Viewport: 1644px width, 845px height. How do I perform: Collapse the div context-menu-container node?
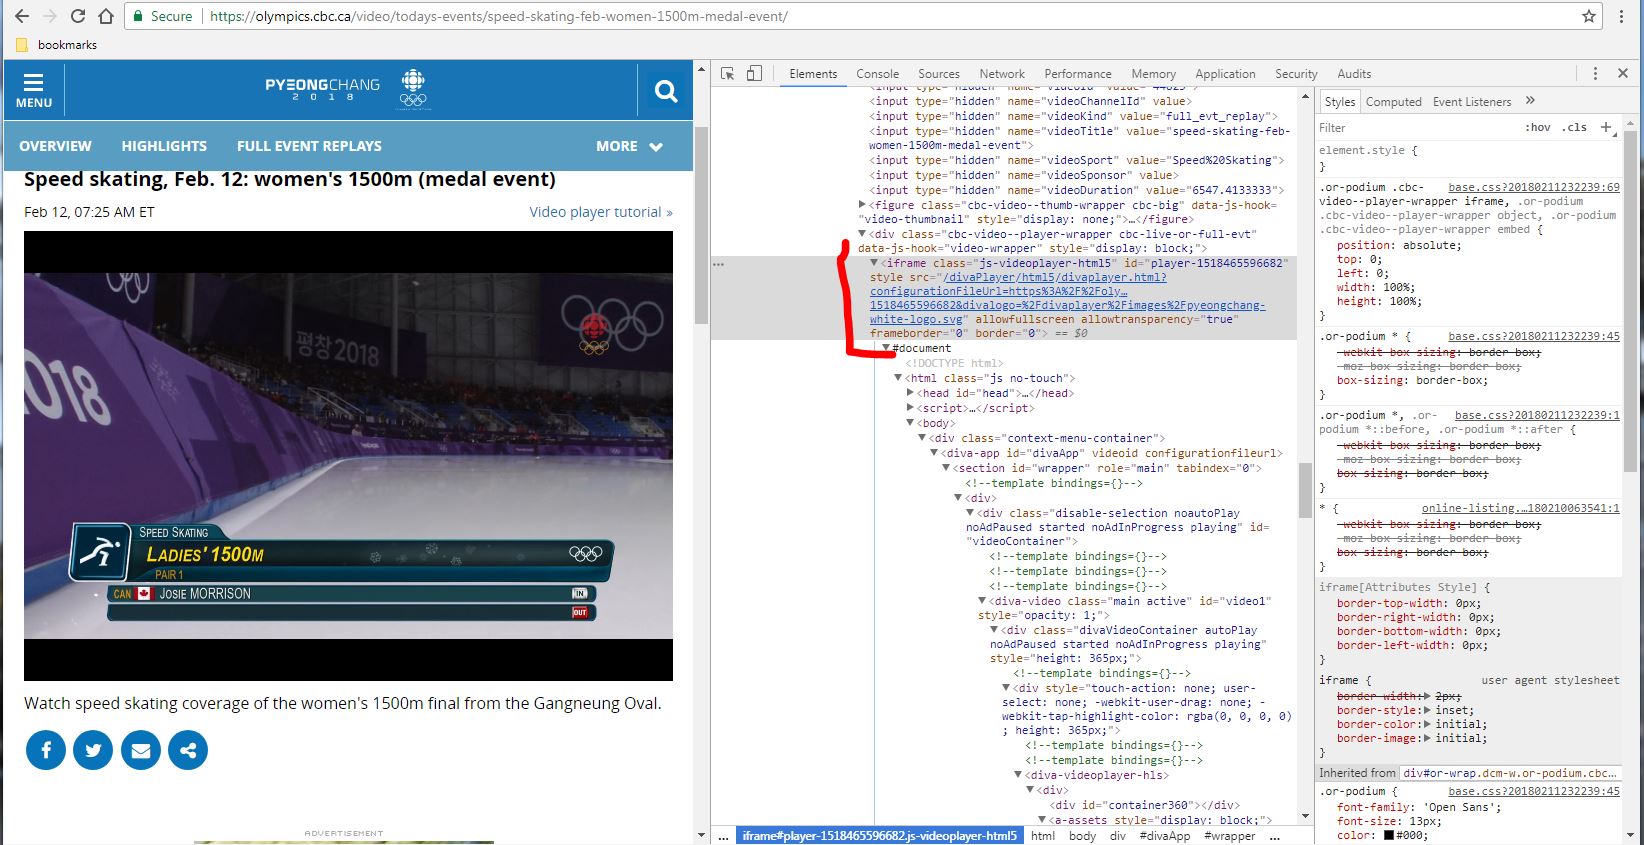coord(922,438)
